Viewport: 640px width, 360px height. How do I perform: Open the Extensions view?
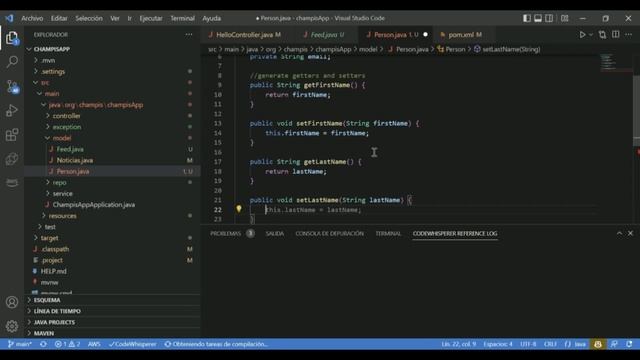pyautogui.click(x=12, y=135)
